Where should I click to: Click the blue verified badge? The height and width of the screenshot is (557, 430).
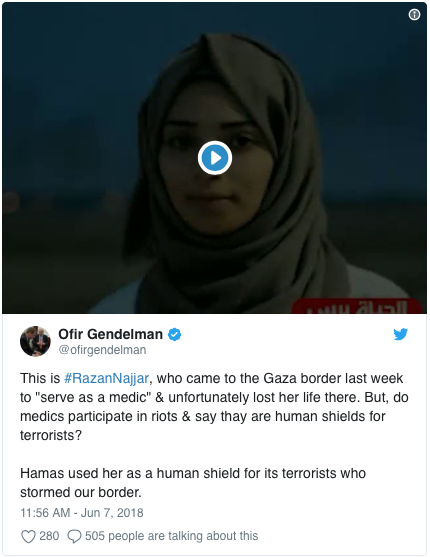174,335
